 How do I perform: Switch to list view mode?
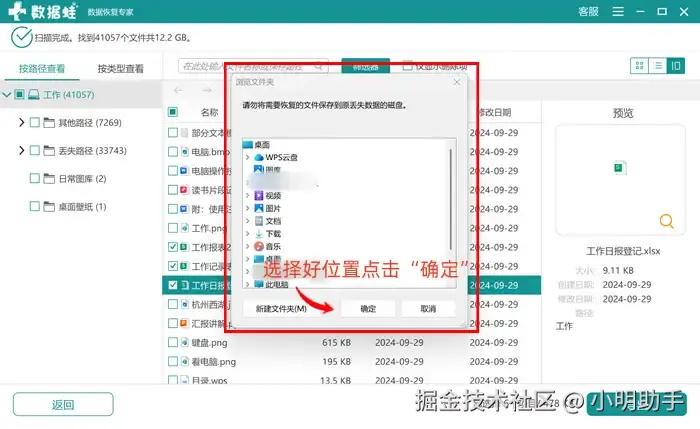[x=658, y=66]
